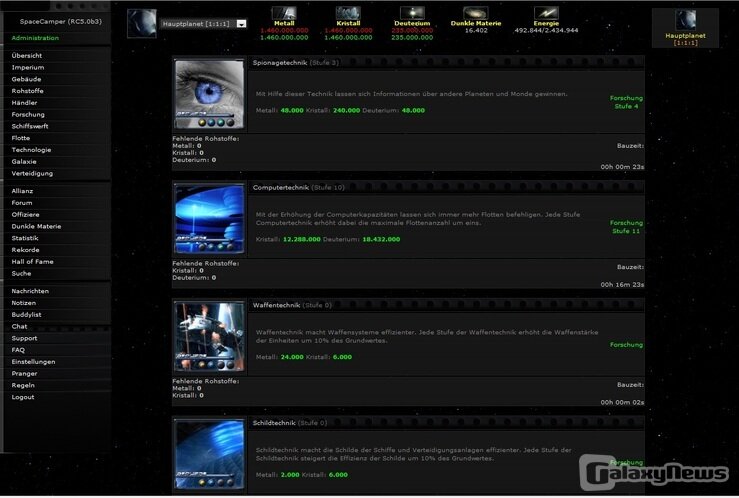
Task: Open the Waffentechnik image thumbnail
Action: (209, 336)
